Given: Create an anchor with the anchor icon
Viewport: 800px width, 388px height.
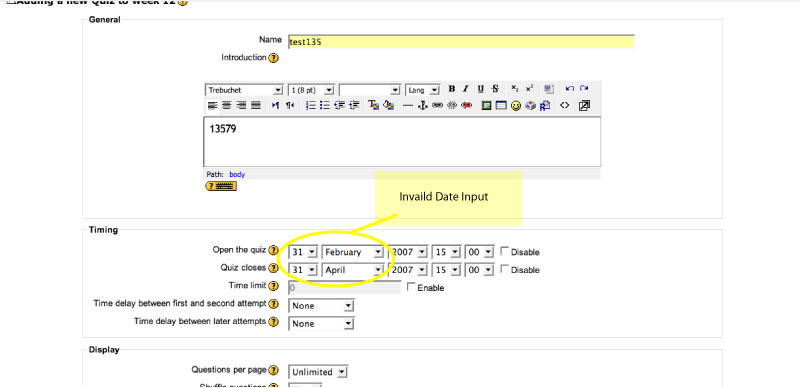Looking at the screenshot, I should pos(422,105).
